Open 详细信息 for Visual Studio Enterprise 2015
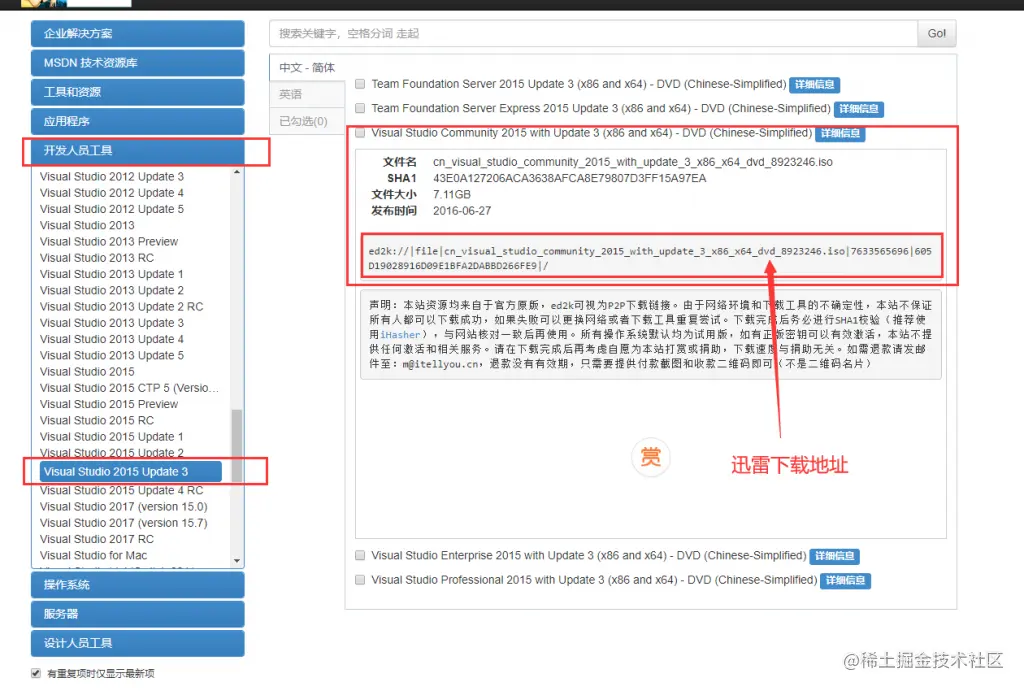1024x691 pixels. point(835,556)
